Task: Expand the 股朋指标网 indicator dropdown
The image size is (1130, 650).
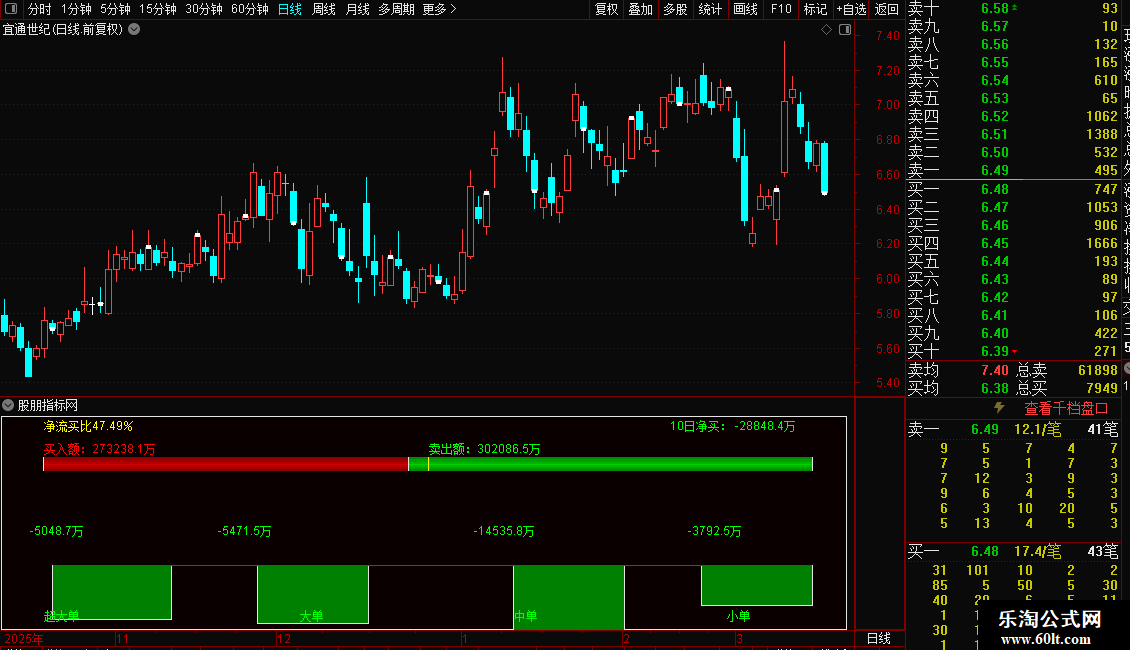Action: click(8, 405)
